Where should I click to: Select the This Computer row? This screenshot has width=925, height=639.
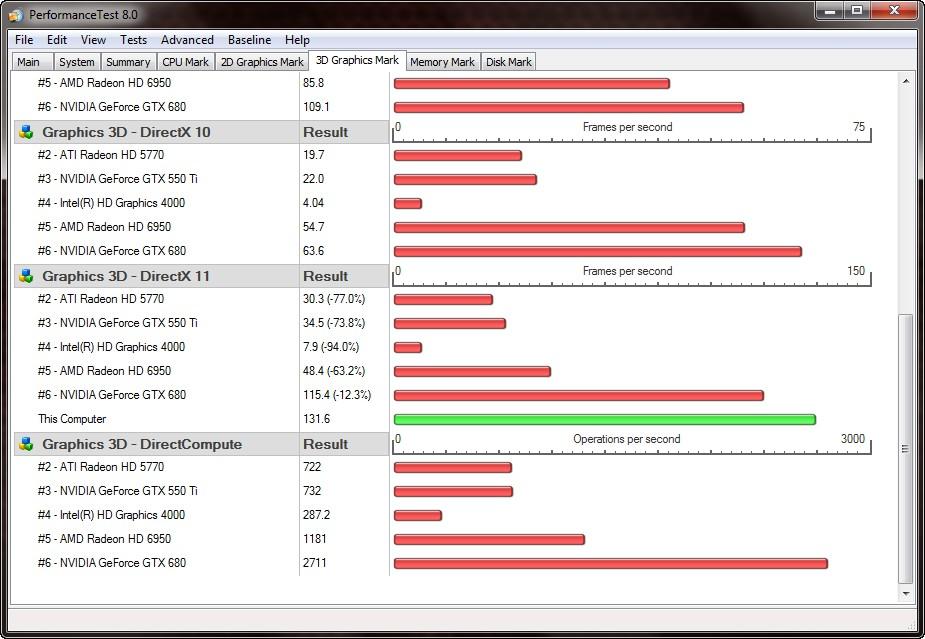click(72, 419)
